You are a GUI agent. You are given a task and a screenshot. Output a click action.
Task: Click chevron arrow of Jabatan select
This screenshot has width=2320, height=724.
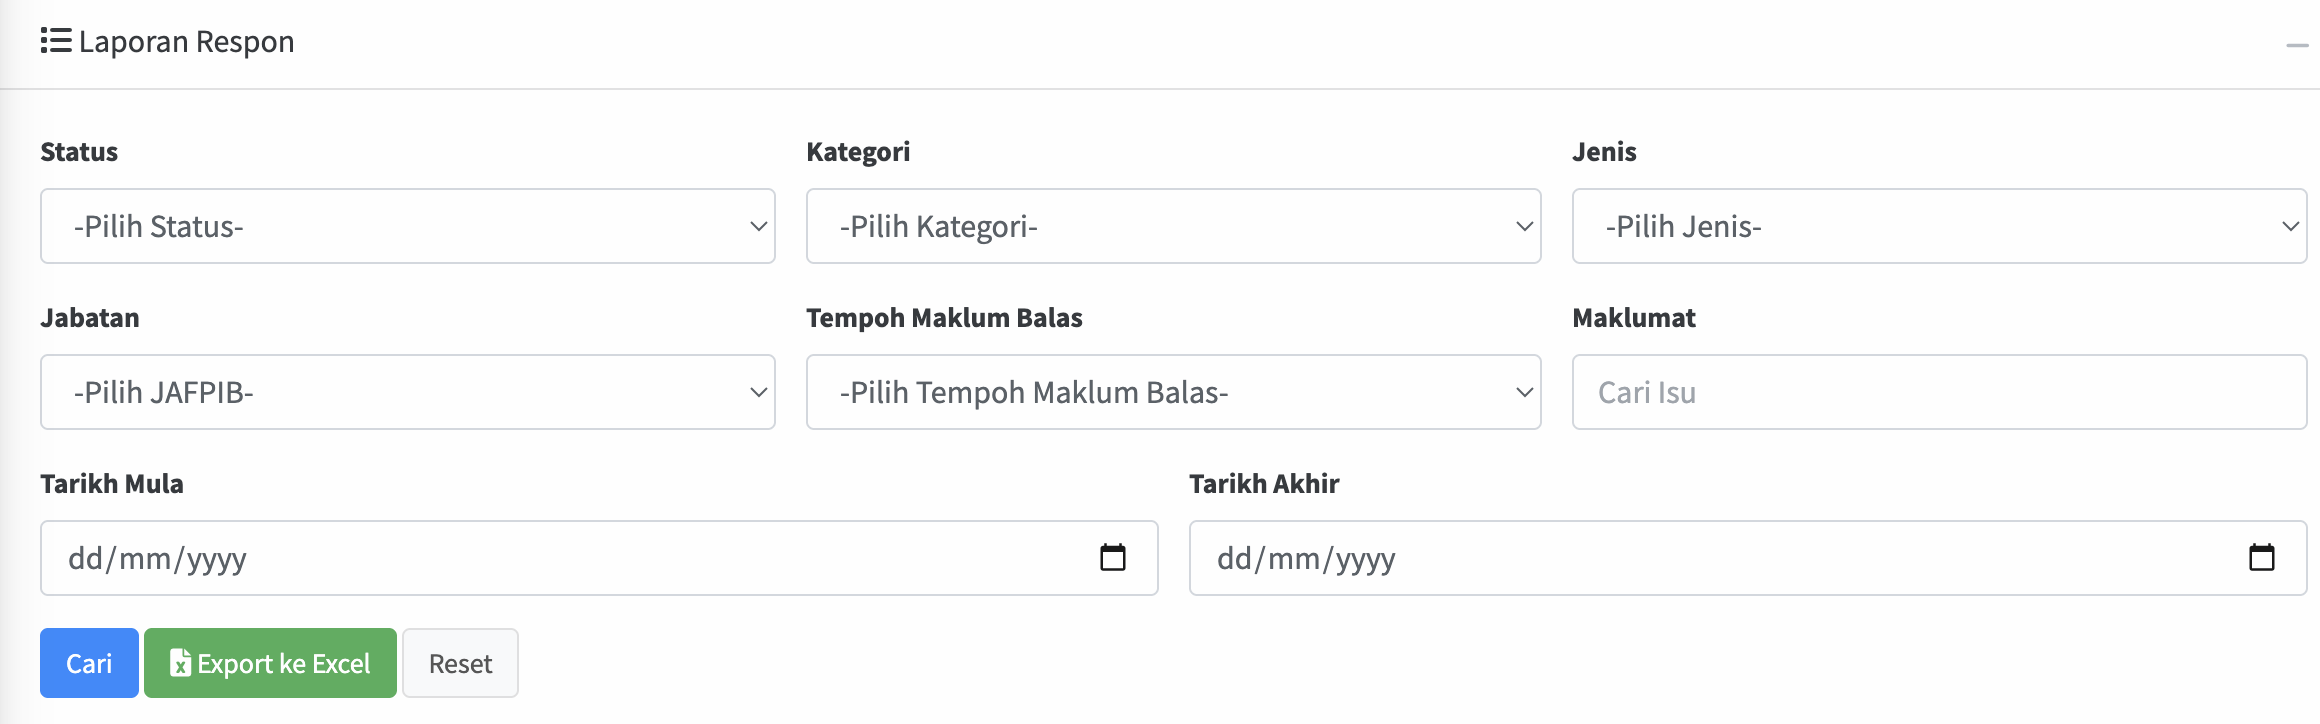coord(758,392)
